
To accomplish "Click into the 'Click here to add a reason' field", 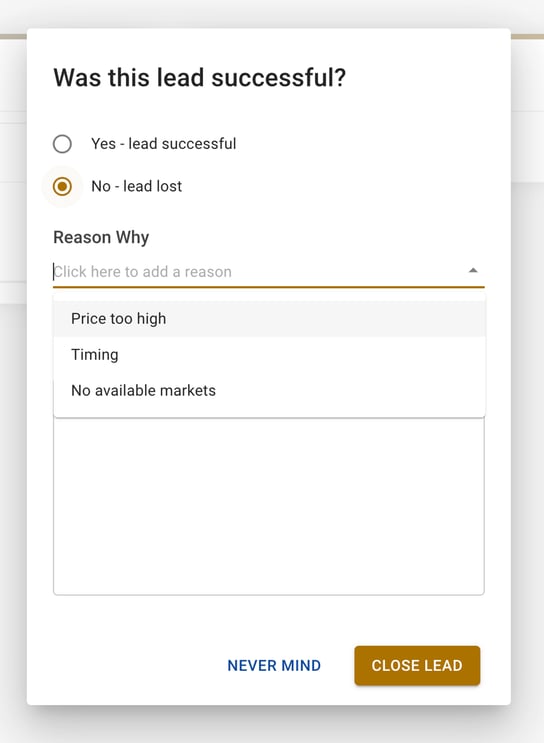I will (x=258, y=272).
